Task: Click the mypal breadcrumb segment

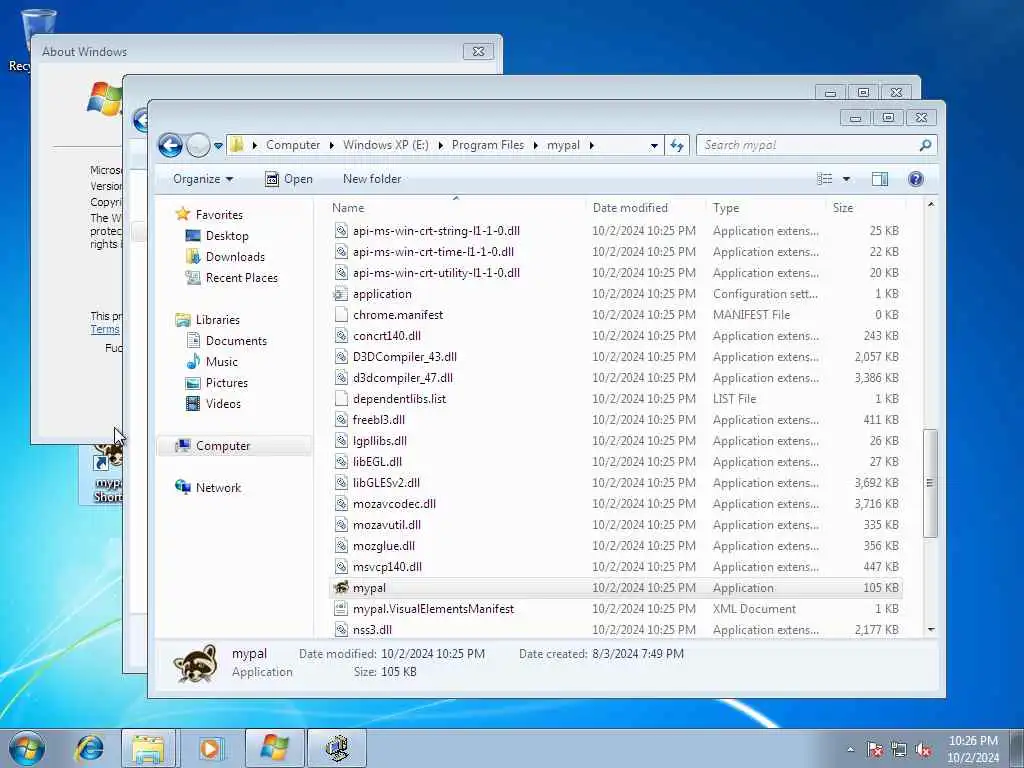Action: 563,145
